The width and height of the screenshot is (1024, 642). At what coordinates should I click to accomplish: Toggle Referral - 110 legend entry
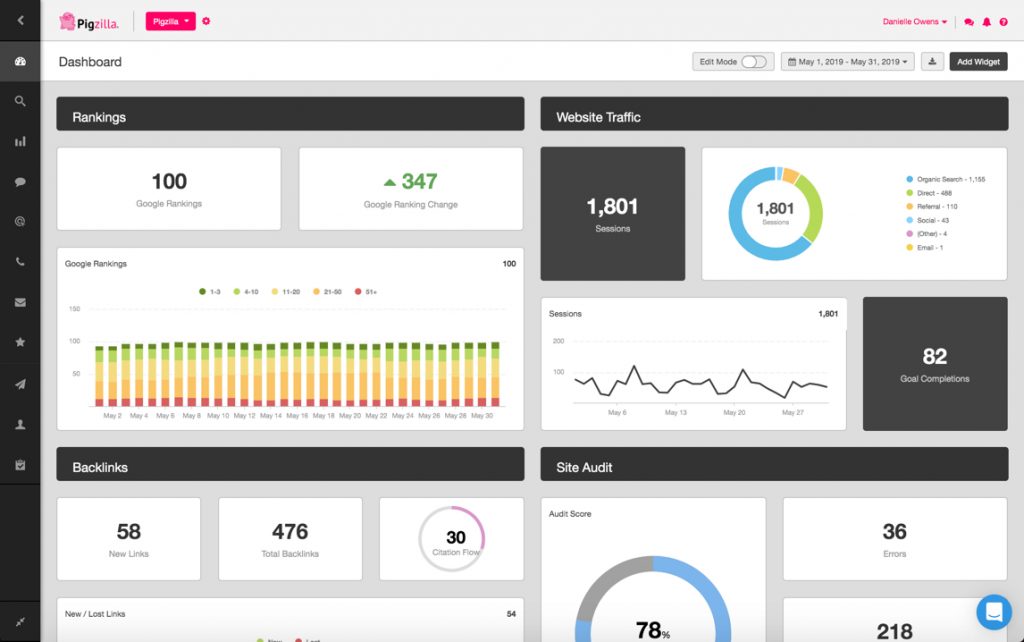[932, 206]
